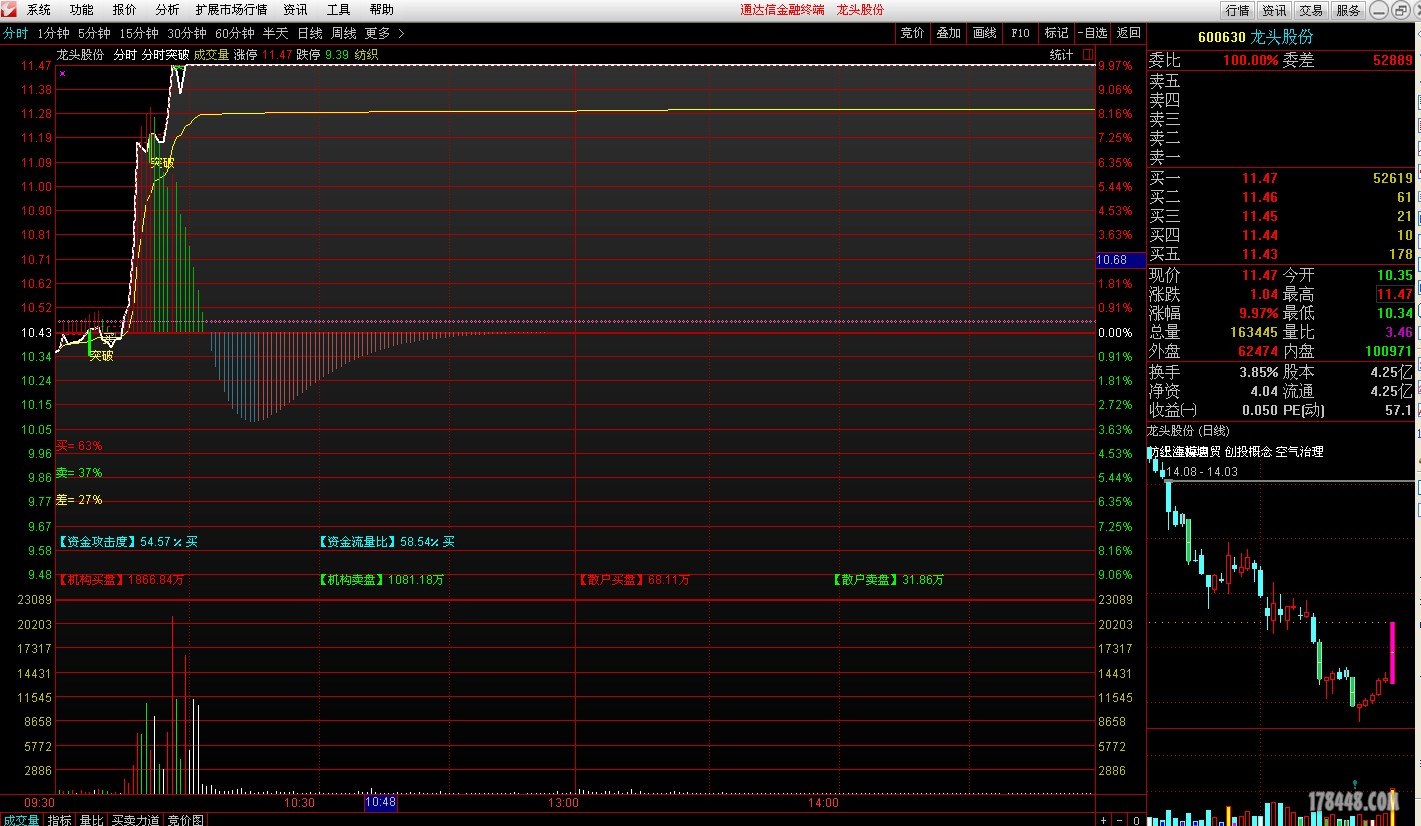This screenshot has width=1421, height=826.
Task: Click the 最高 11.47 boxed value
Action: (x=1395, y=295)
